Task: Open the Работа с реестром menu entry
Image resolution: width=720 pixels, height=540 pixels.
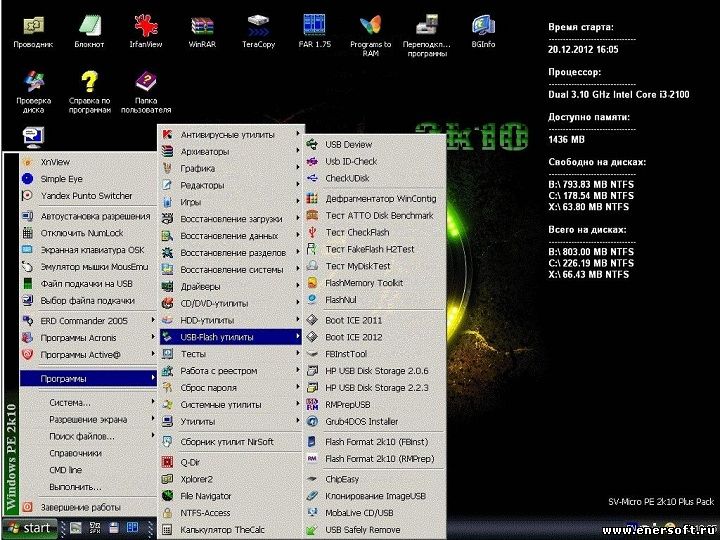Action: (231, 371)
